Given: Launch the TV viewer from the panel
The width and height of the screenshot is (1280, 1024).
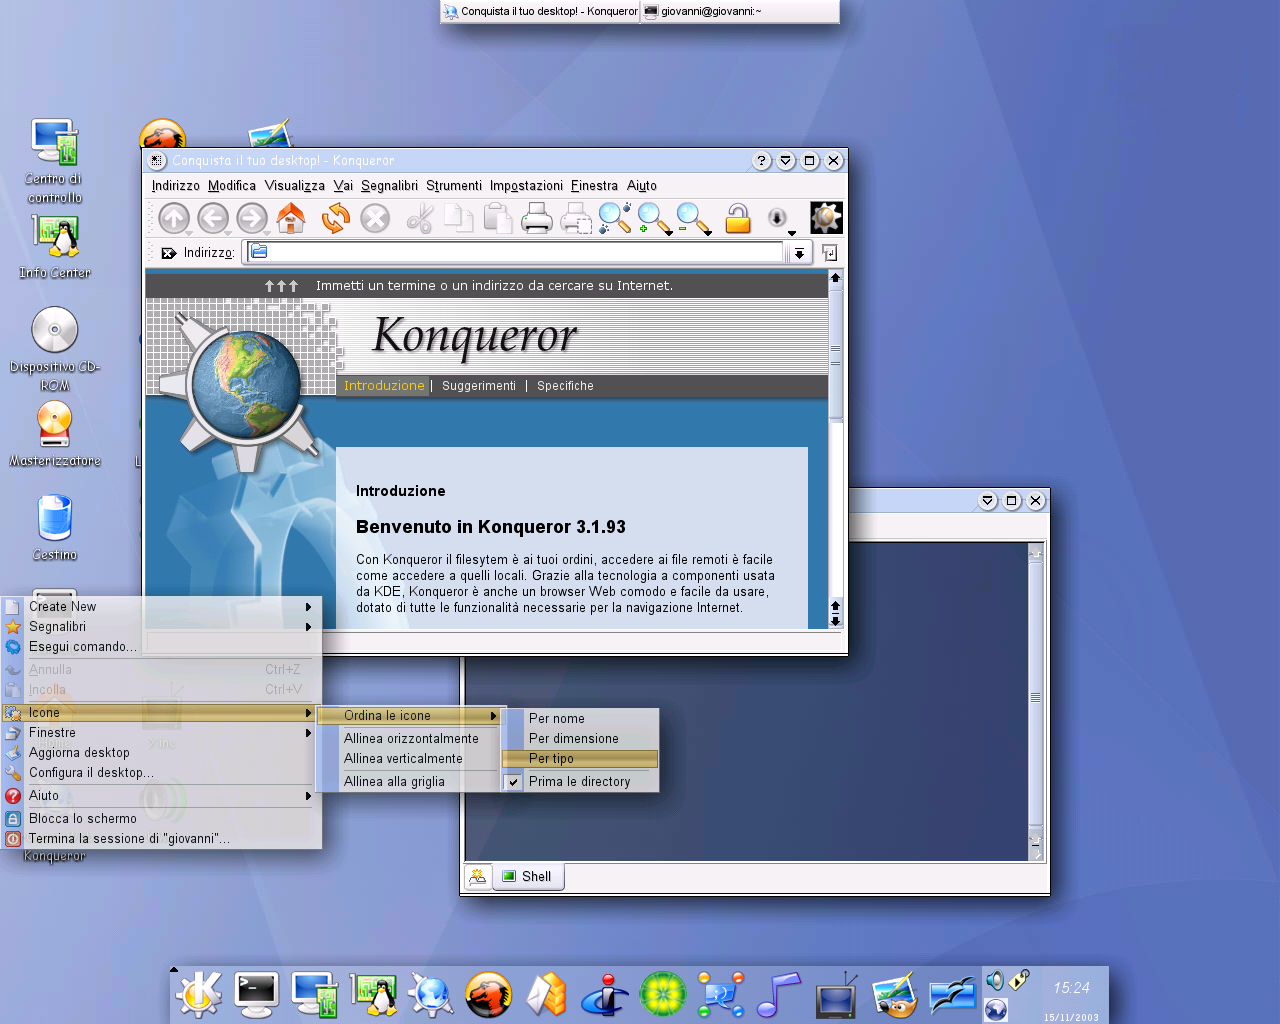Looking at the screenshot, I should pos(837,994).
